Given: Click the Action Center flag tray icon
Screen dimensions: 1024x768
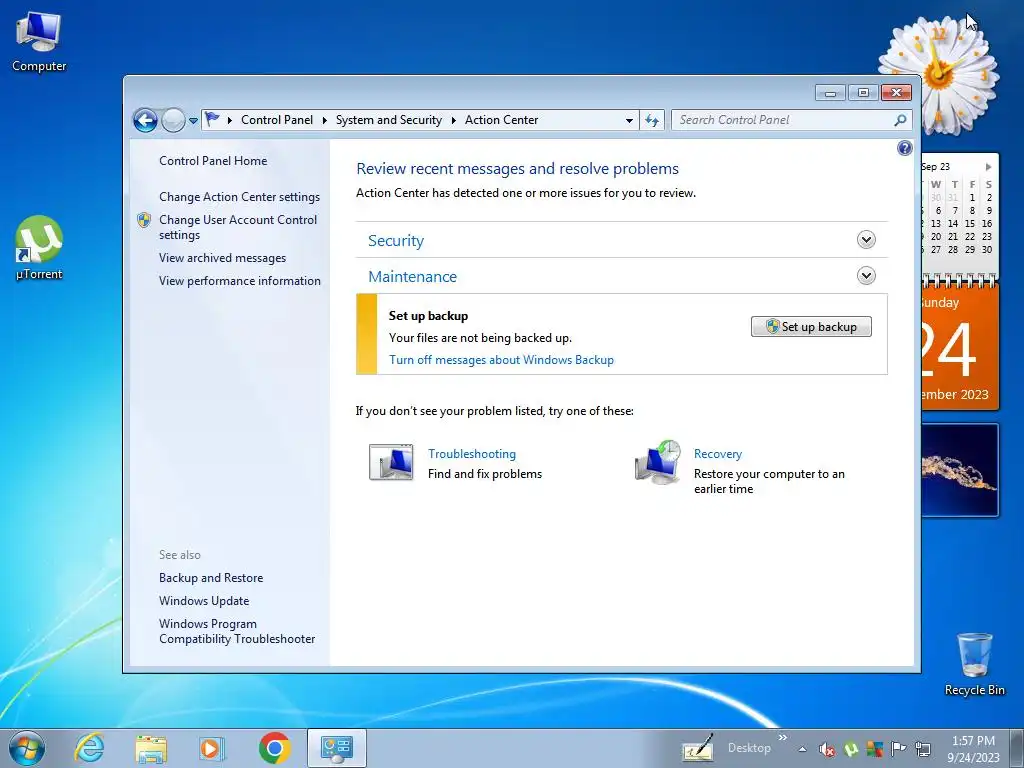Looking at the screenshot, I should [x=899, y=750].
